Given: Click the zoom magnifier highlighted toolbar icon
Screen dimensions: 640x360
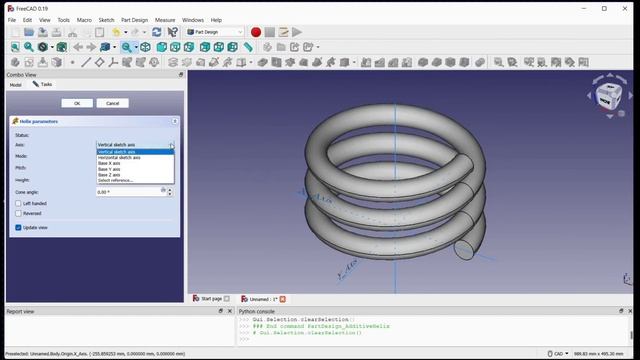Looking at the screenshot, I should pyautogui.click(x=127, y=47).
